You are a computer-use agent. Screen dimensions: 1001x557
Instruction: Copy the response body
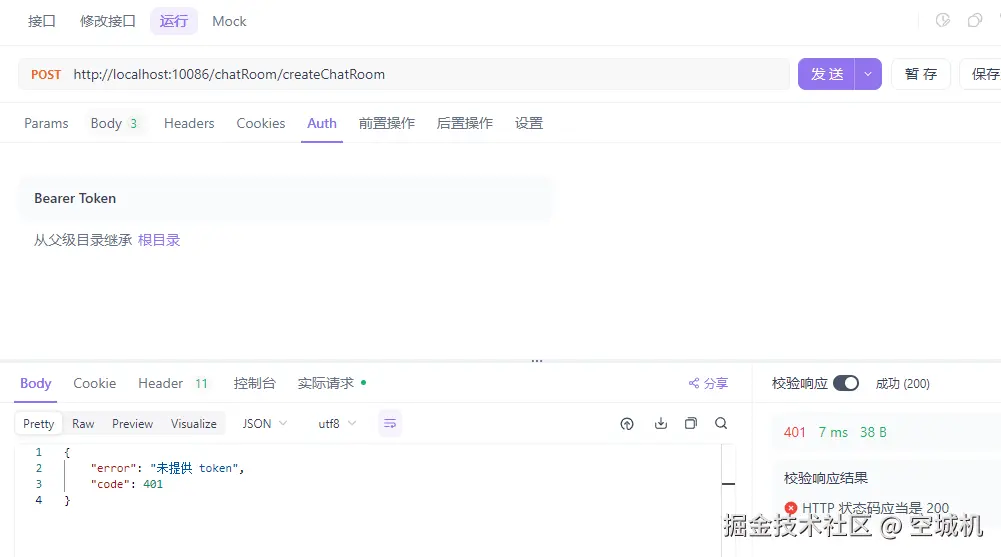[x=691, y=424]
